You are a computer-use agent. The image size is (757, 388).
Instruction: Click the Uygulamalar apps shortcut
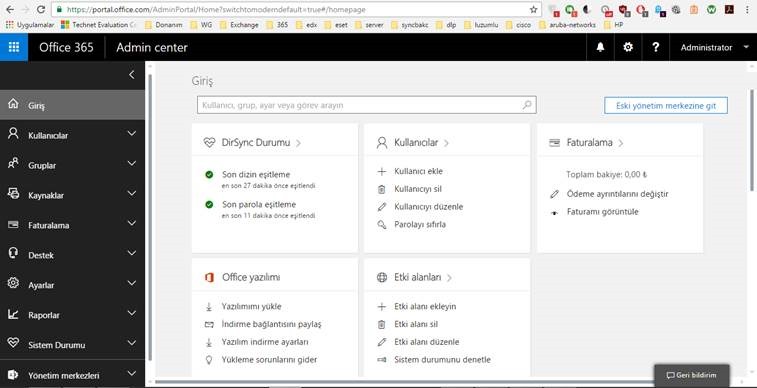coord(30,25)
